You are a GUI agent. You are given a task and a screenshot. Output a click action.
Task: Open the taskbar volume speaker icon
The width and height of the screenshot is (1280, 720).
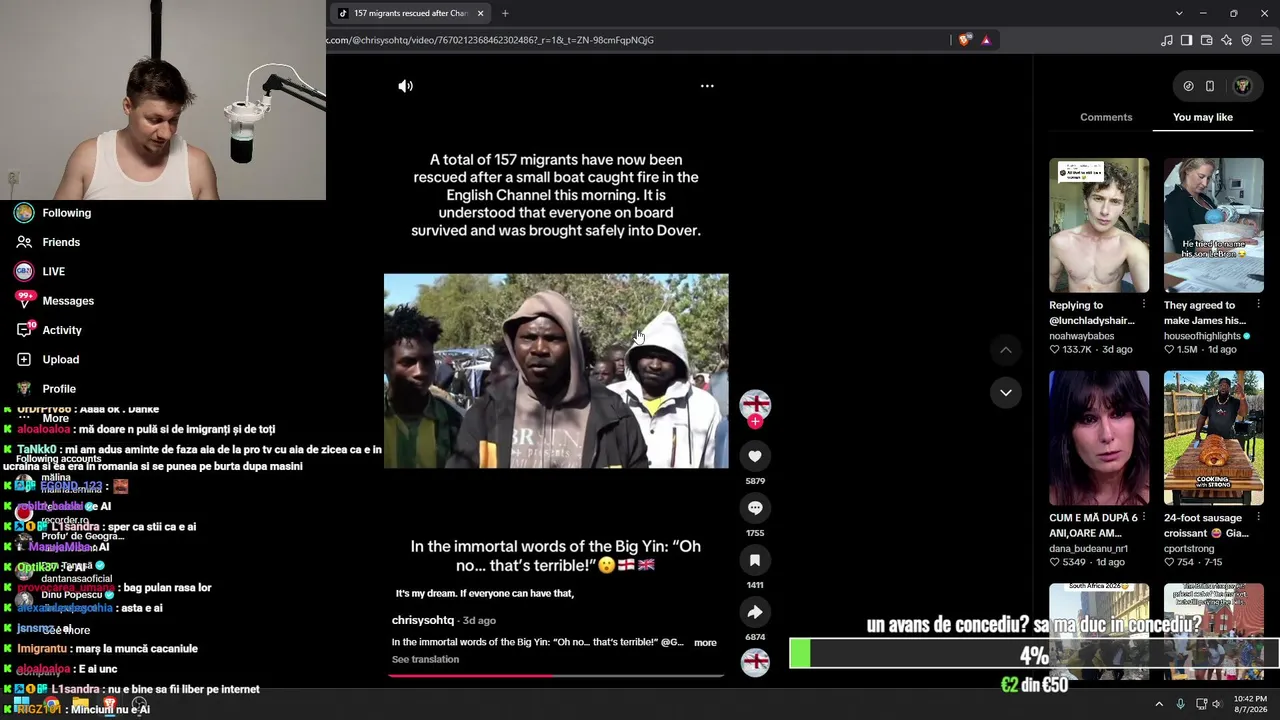coord(1217,704)
